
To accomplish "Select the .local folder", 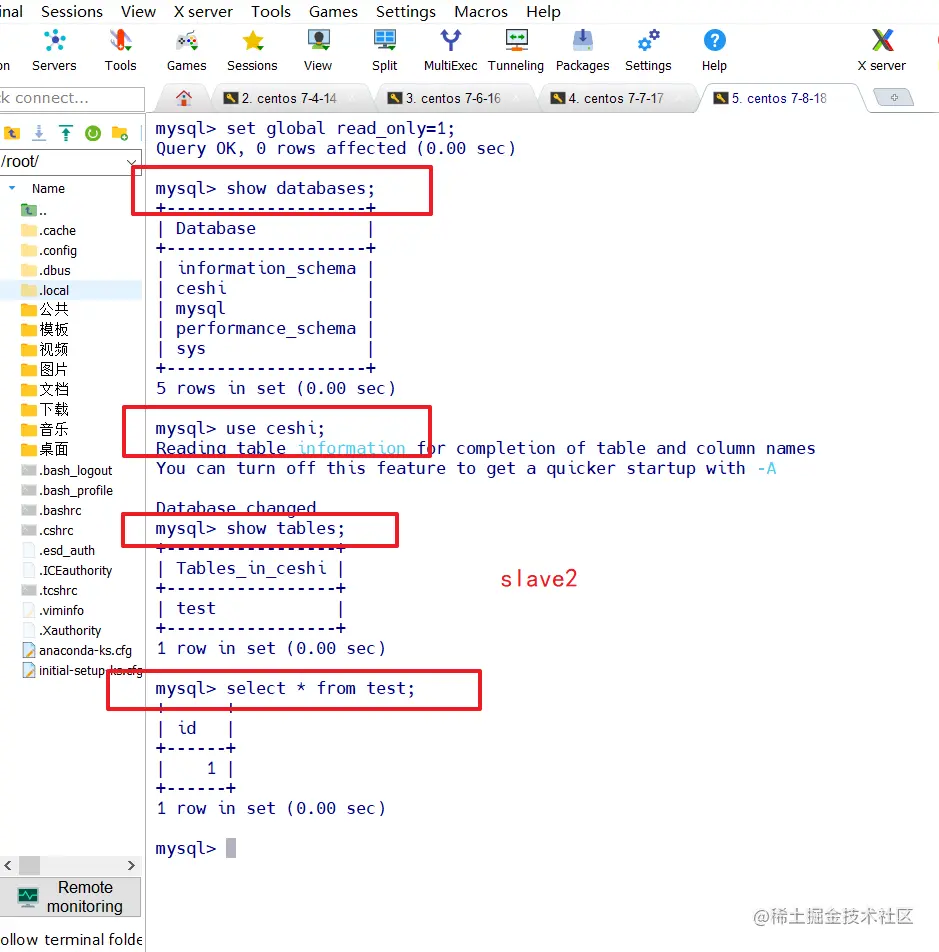I will 71,290.
